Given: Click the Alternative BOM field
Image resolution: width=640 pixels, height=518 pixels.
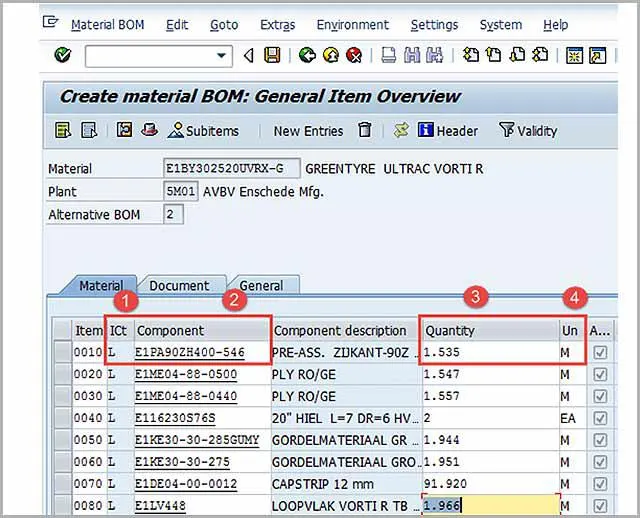Looking at the screenshot, I should [173, 214].
